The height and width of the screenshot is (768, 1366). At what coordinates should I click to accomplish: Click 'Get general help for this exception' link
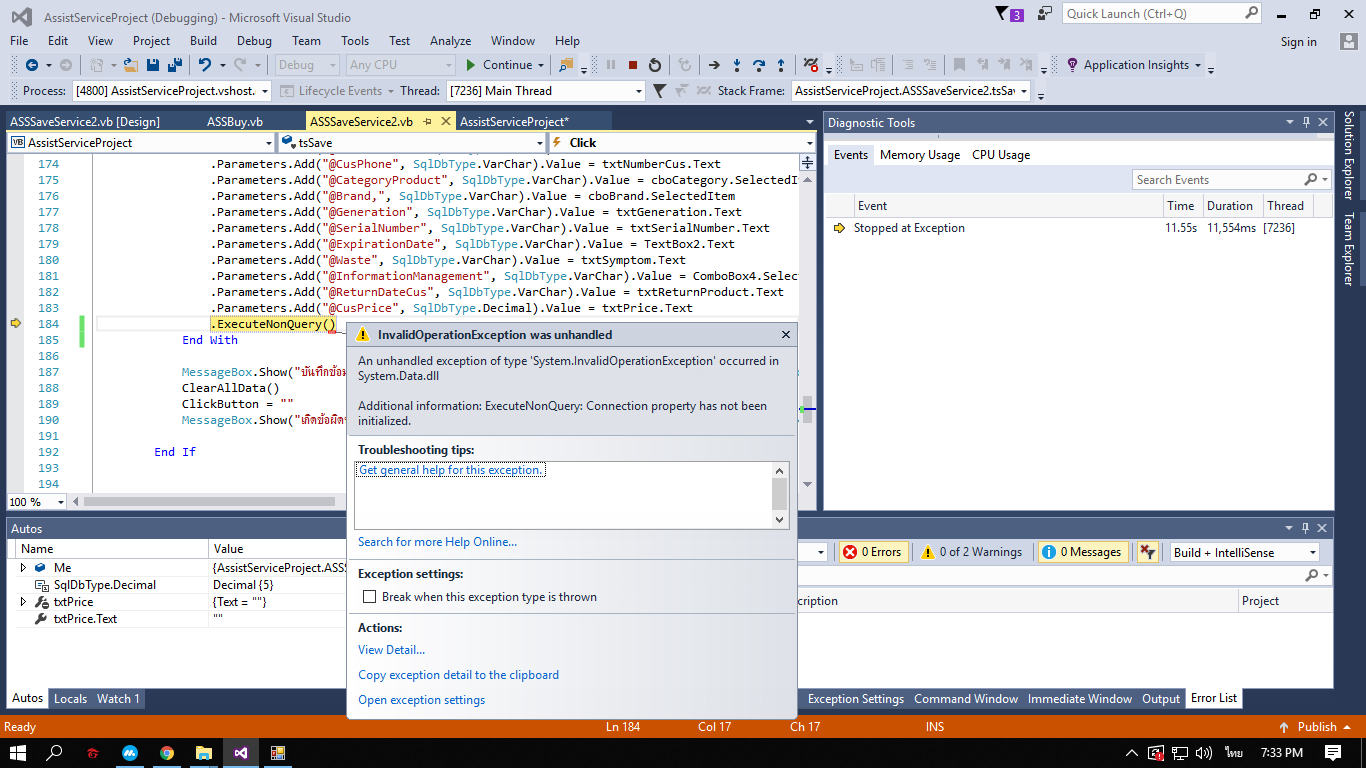pyautogui.click(x=451, y=470)
